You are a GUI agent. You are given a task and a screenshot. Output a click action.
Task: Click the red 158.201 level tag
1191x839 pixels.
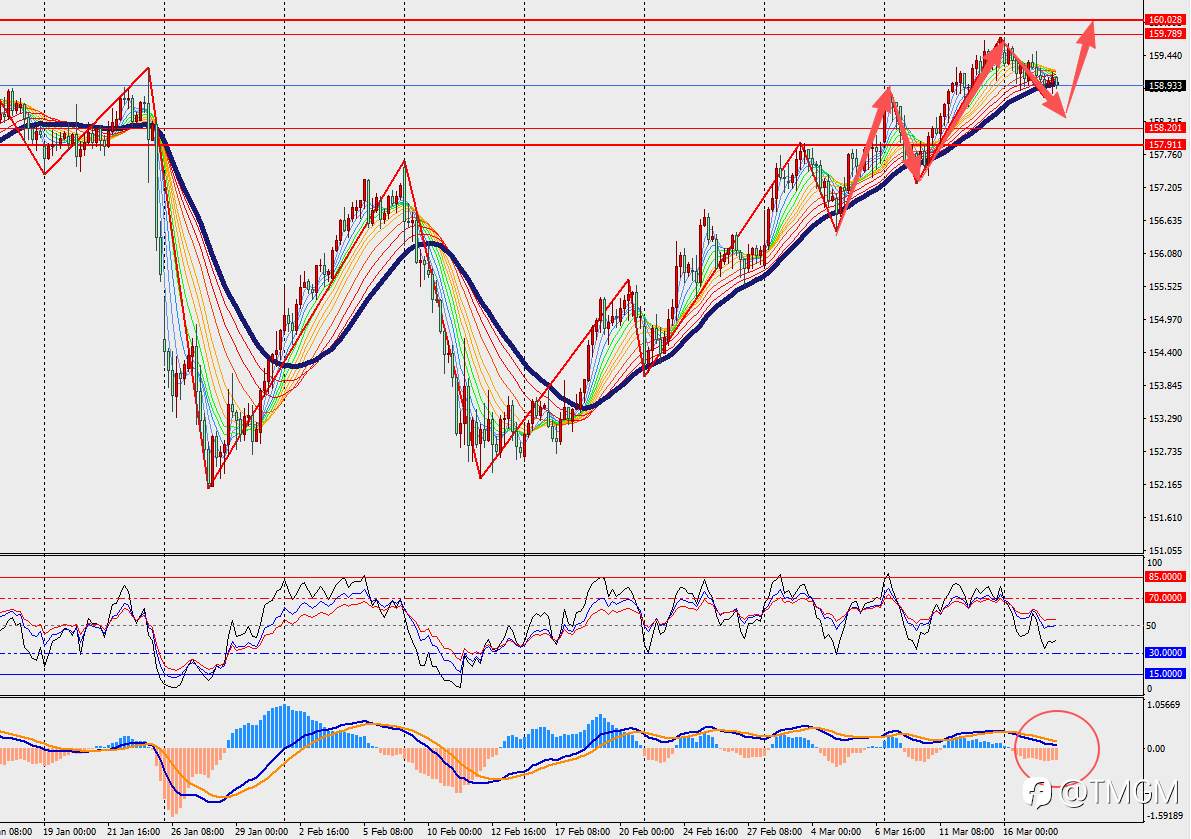click(x=1165, y=128)
